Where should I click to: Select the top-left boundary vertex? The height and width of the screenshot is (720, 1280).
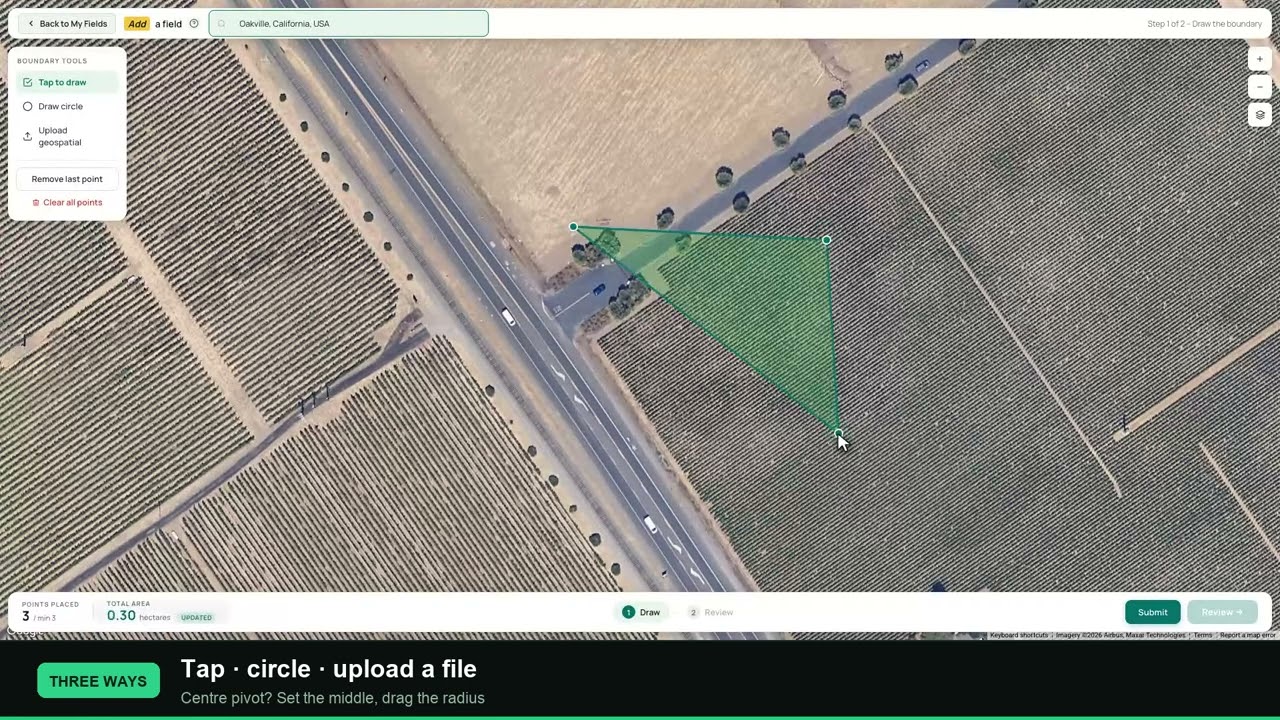(573, 227)
